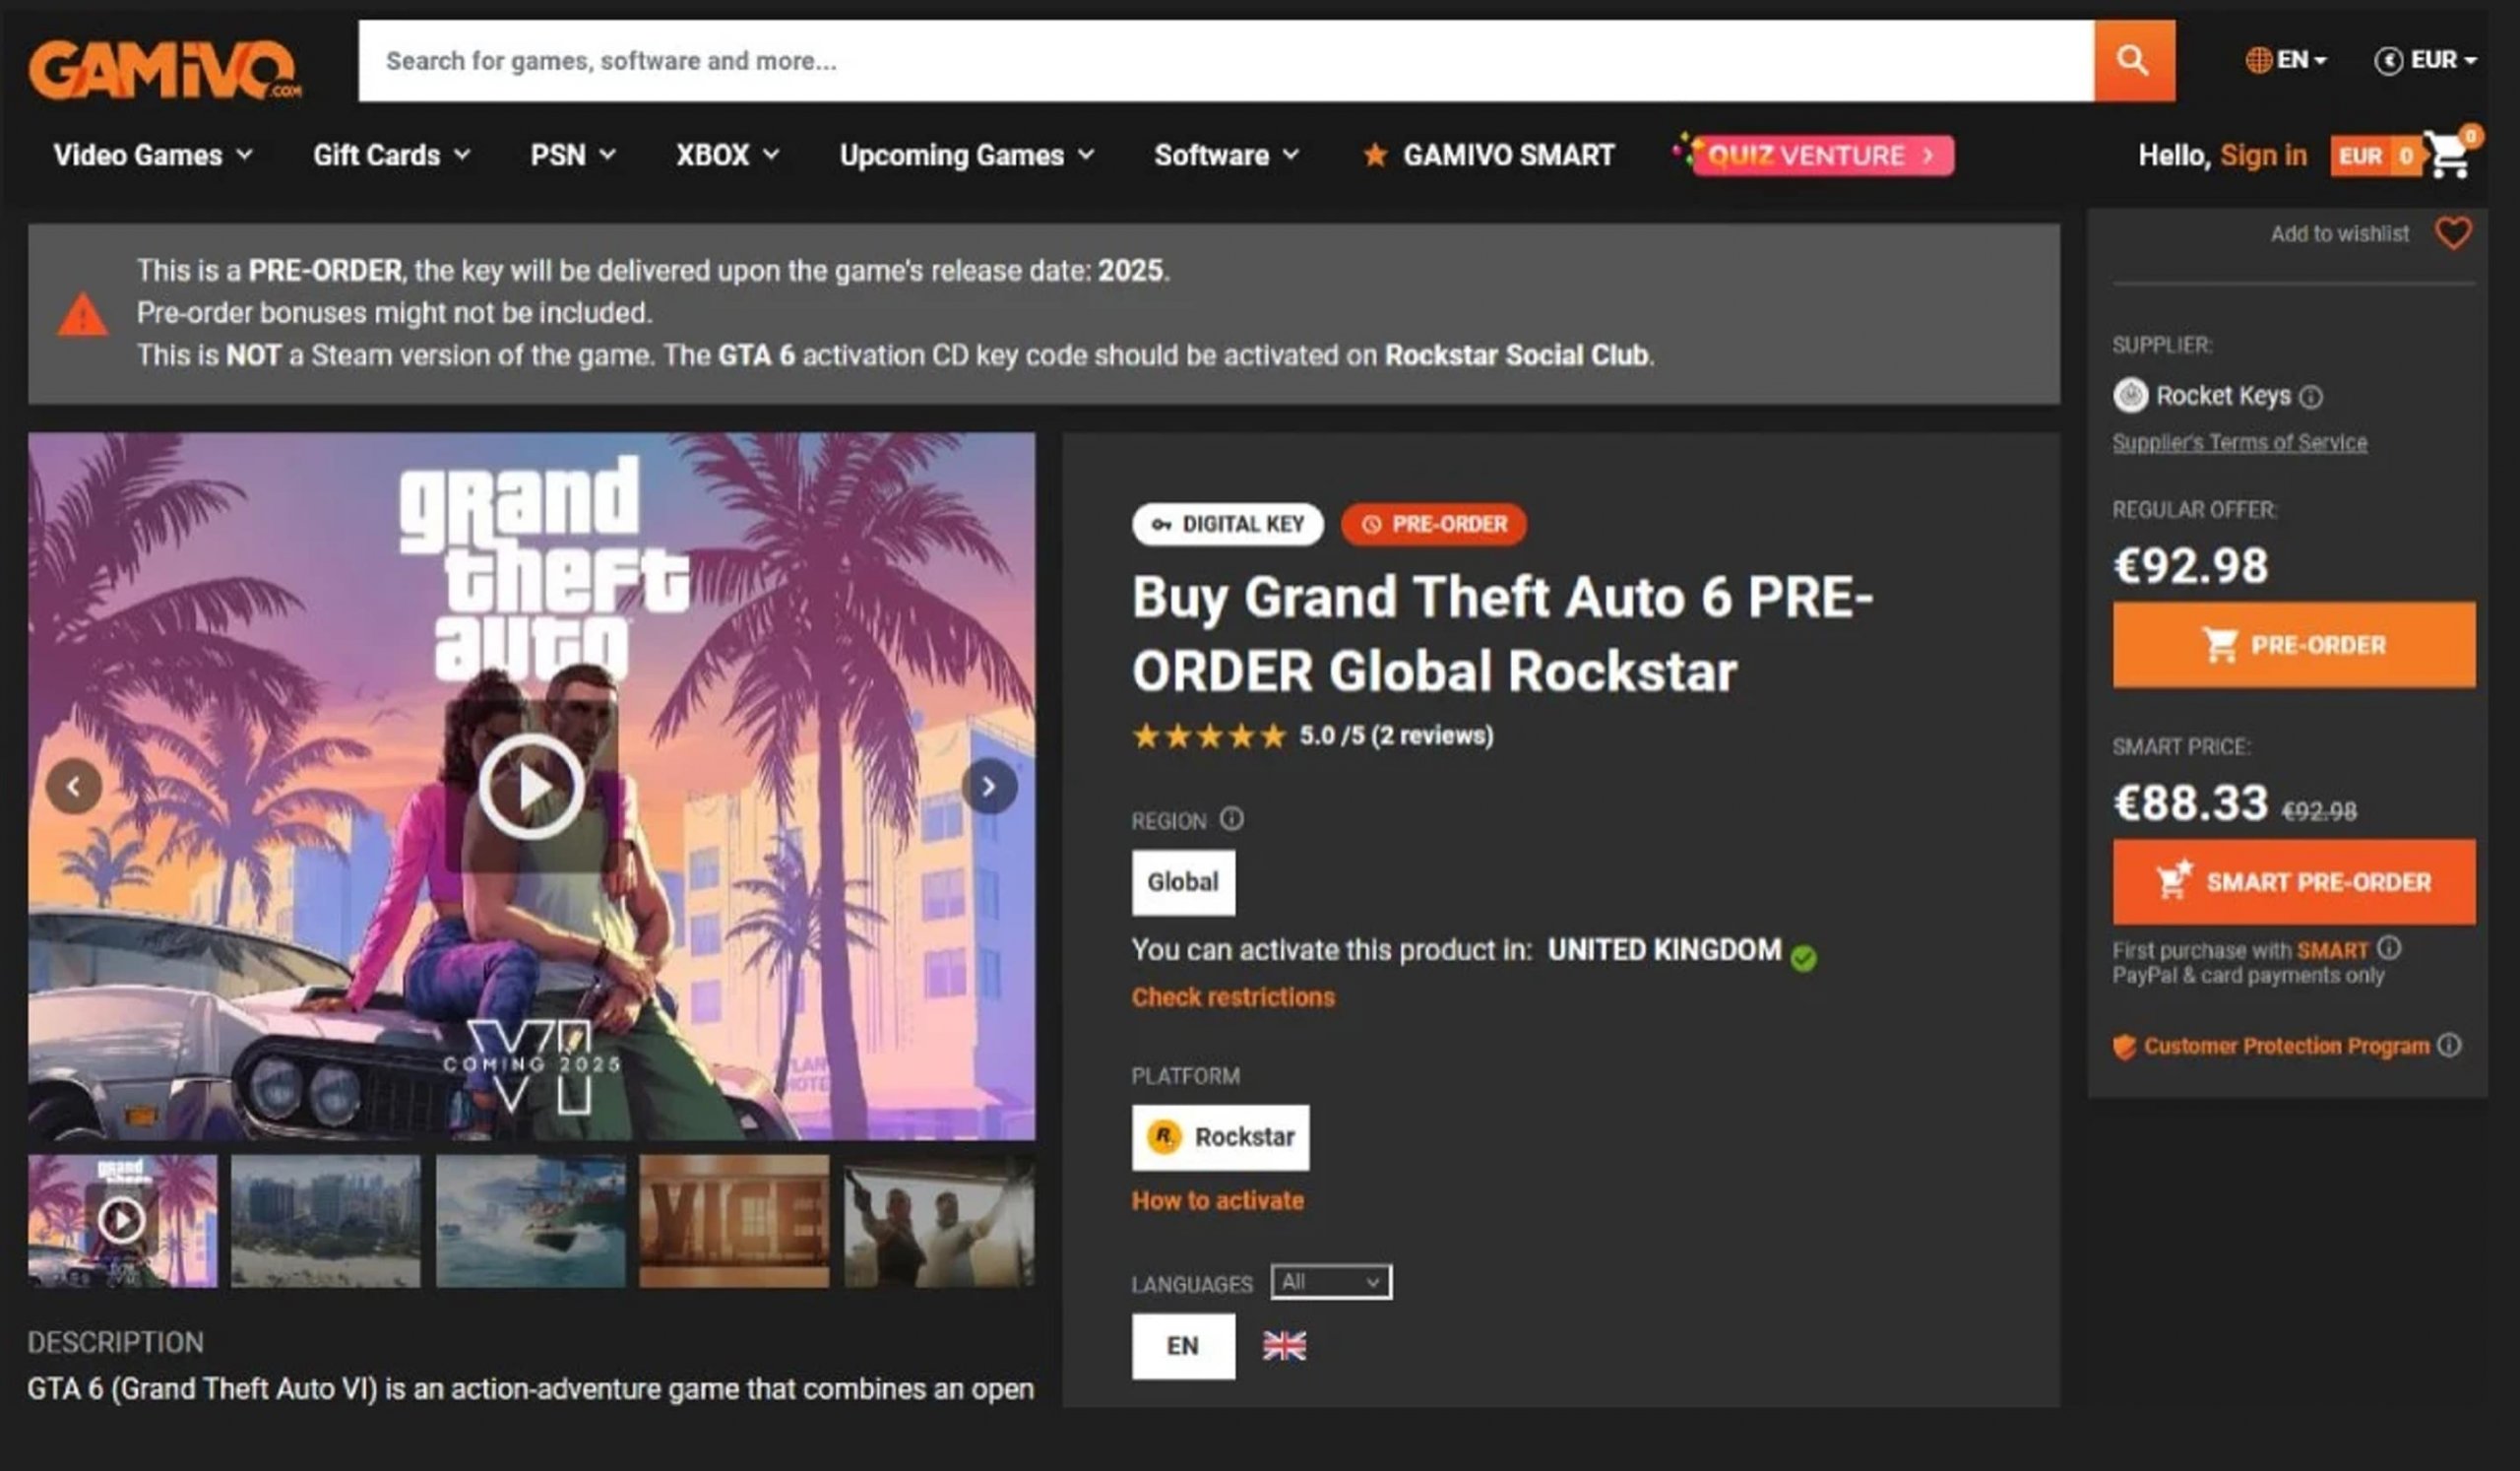Select the VICE sign thumbnail
Image resolution: width=2520 pixels, height=1471 pixels.
[x=734, y=1221]
